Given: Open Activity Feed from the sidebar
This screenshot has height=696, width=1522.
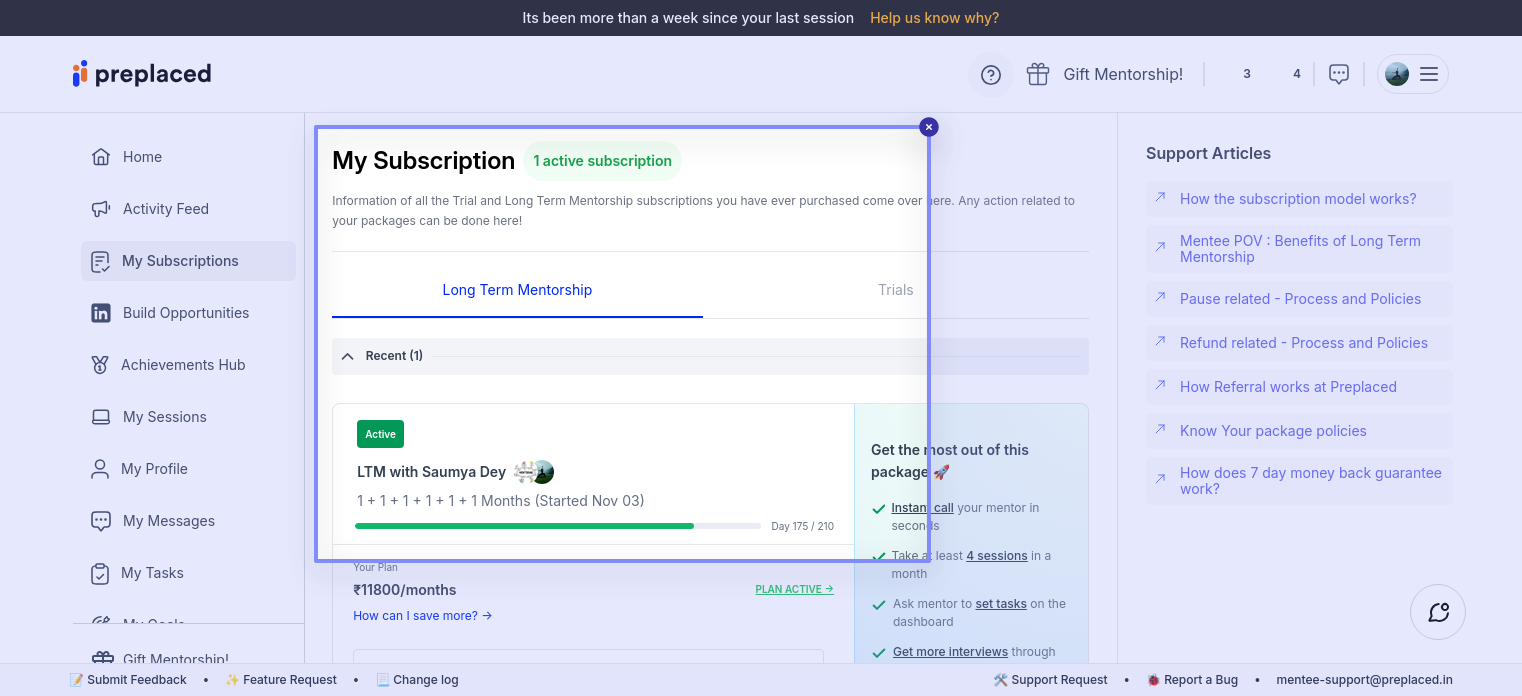Looking at the screenshot, I should 165,209.
